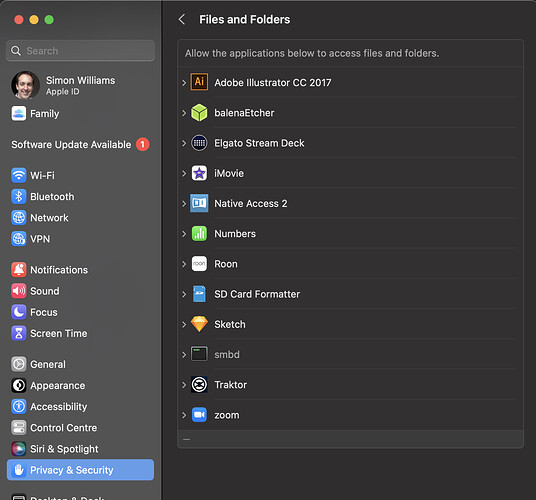
Task: Select the "Elgato Stream Deck" name text
Action: click(259, 143)
